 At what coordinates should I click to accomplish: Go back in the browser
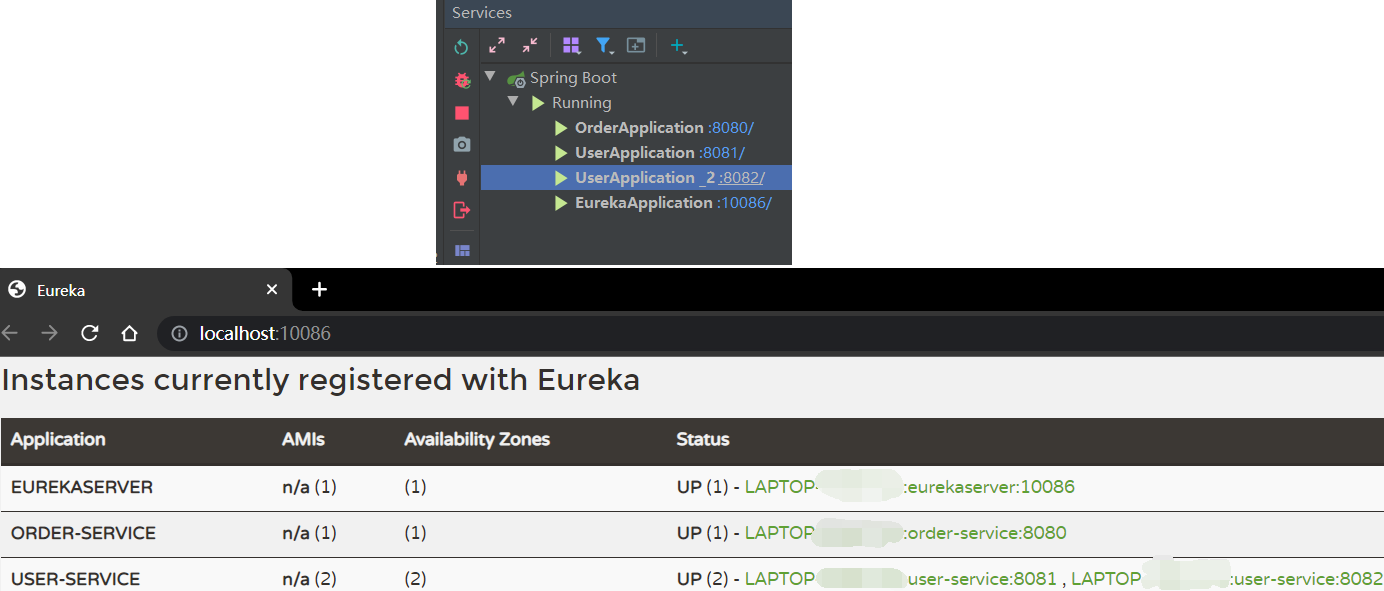click(10, 333)
